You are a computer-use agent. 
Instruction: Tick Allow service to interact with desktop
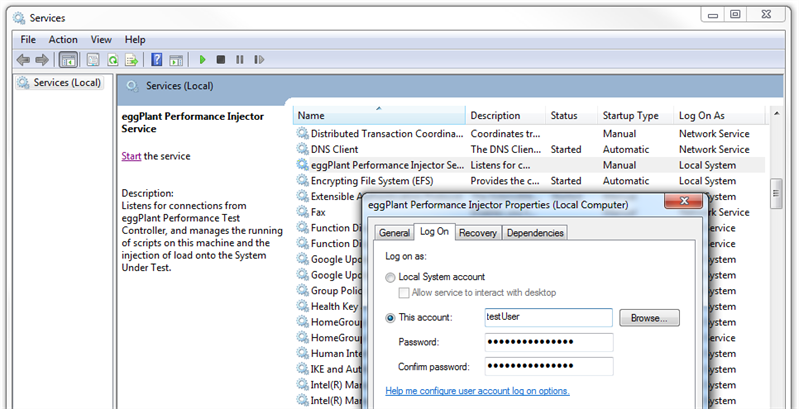pyautogui.click(x=404, y=293)
